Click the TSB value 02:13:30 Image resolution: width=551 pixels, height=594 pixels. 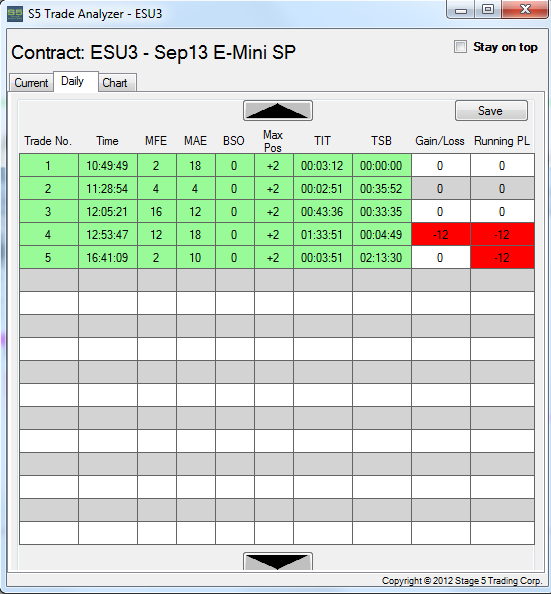tap(382, 258)
